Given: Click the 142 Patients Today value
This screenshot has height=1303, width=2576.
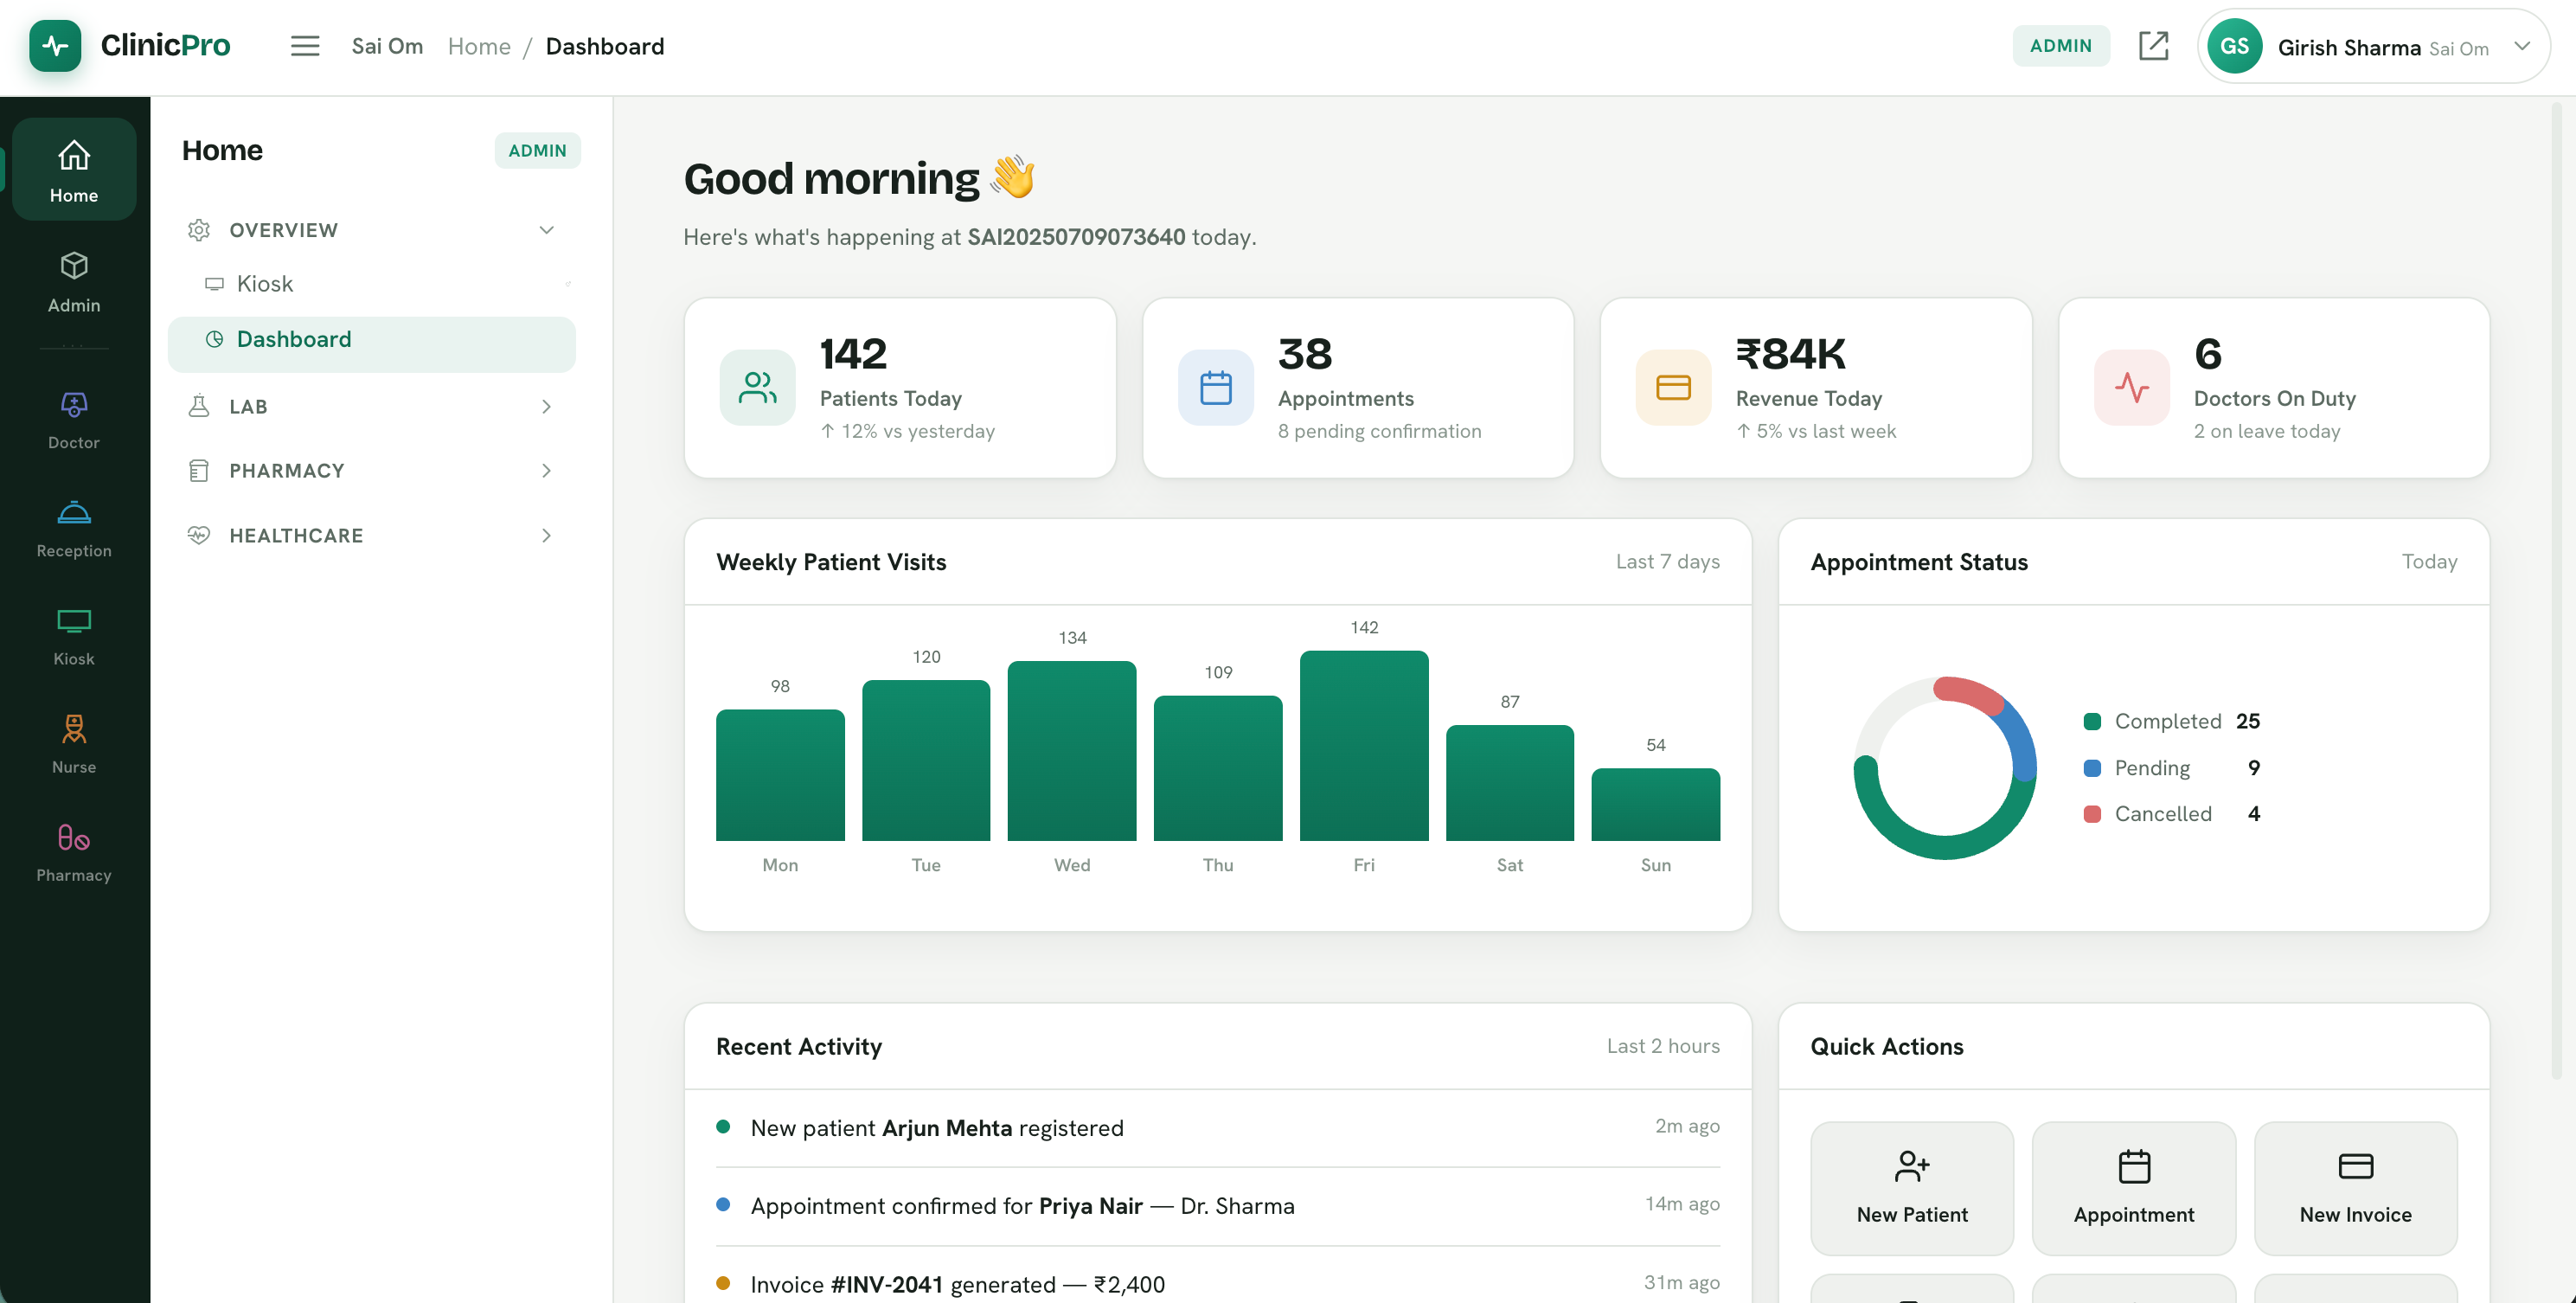Looking at the screenshot, I should click(853, 354).
